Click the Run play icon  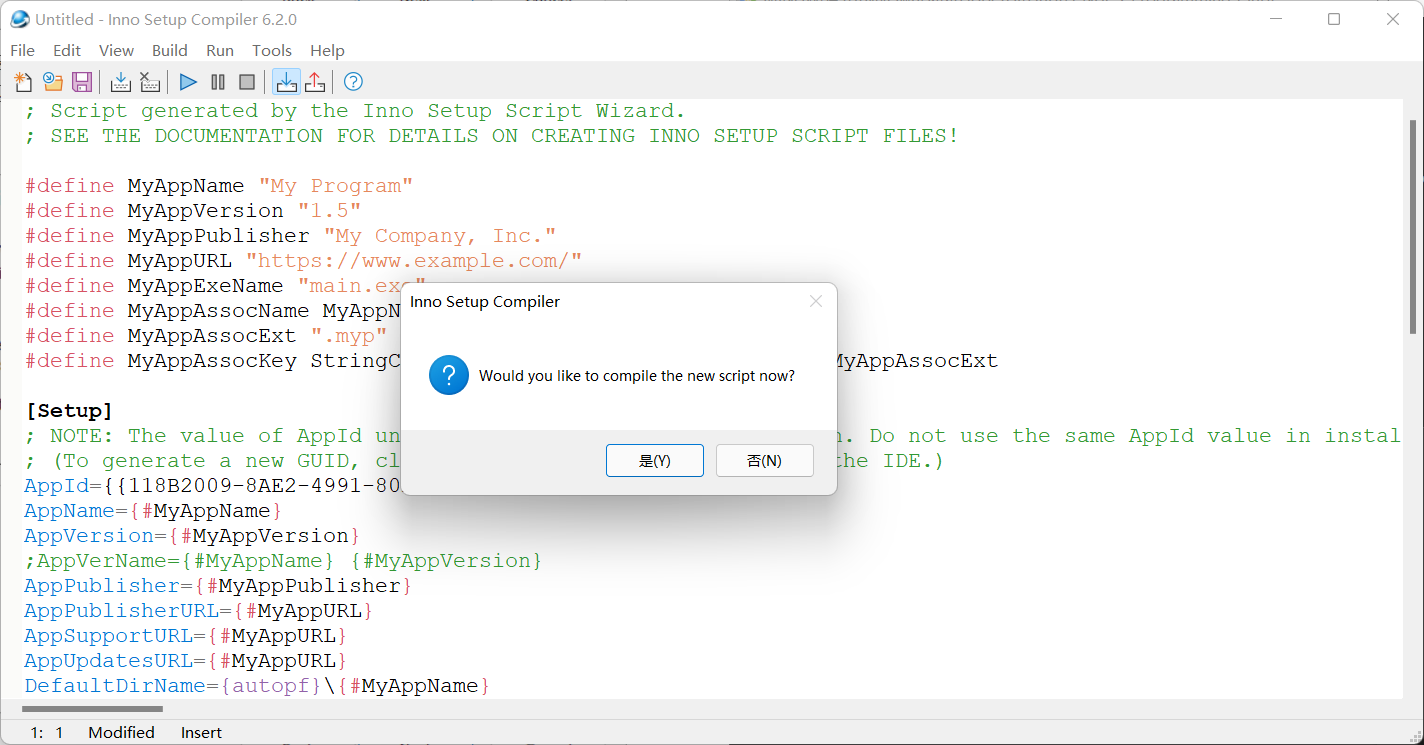[x=188, y=82]
